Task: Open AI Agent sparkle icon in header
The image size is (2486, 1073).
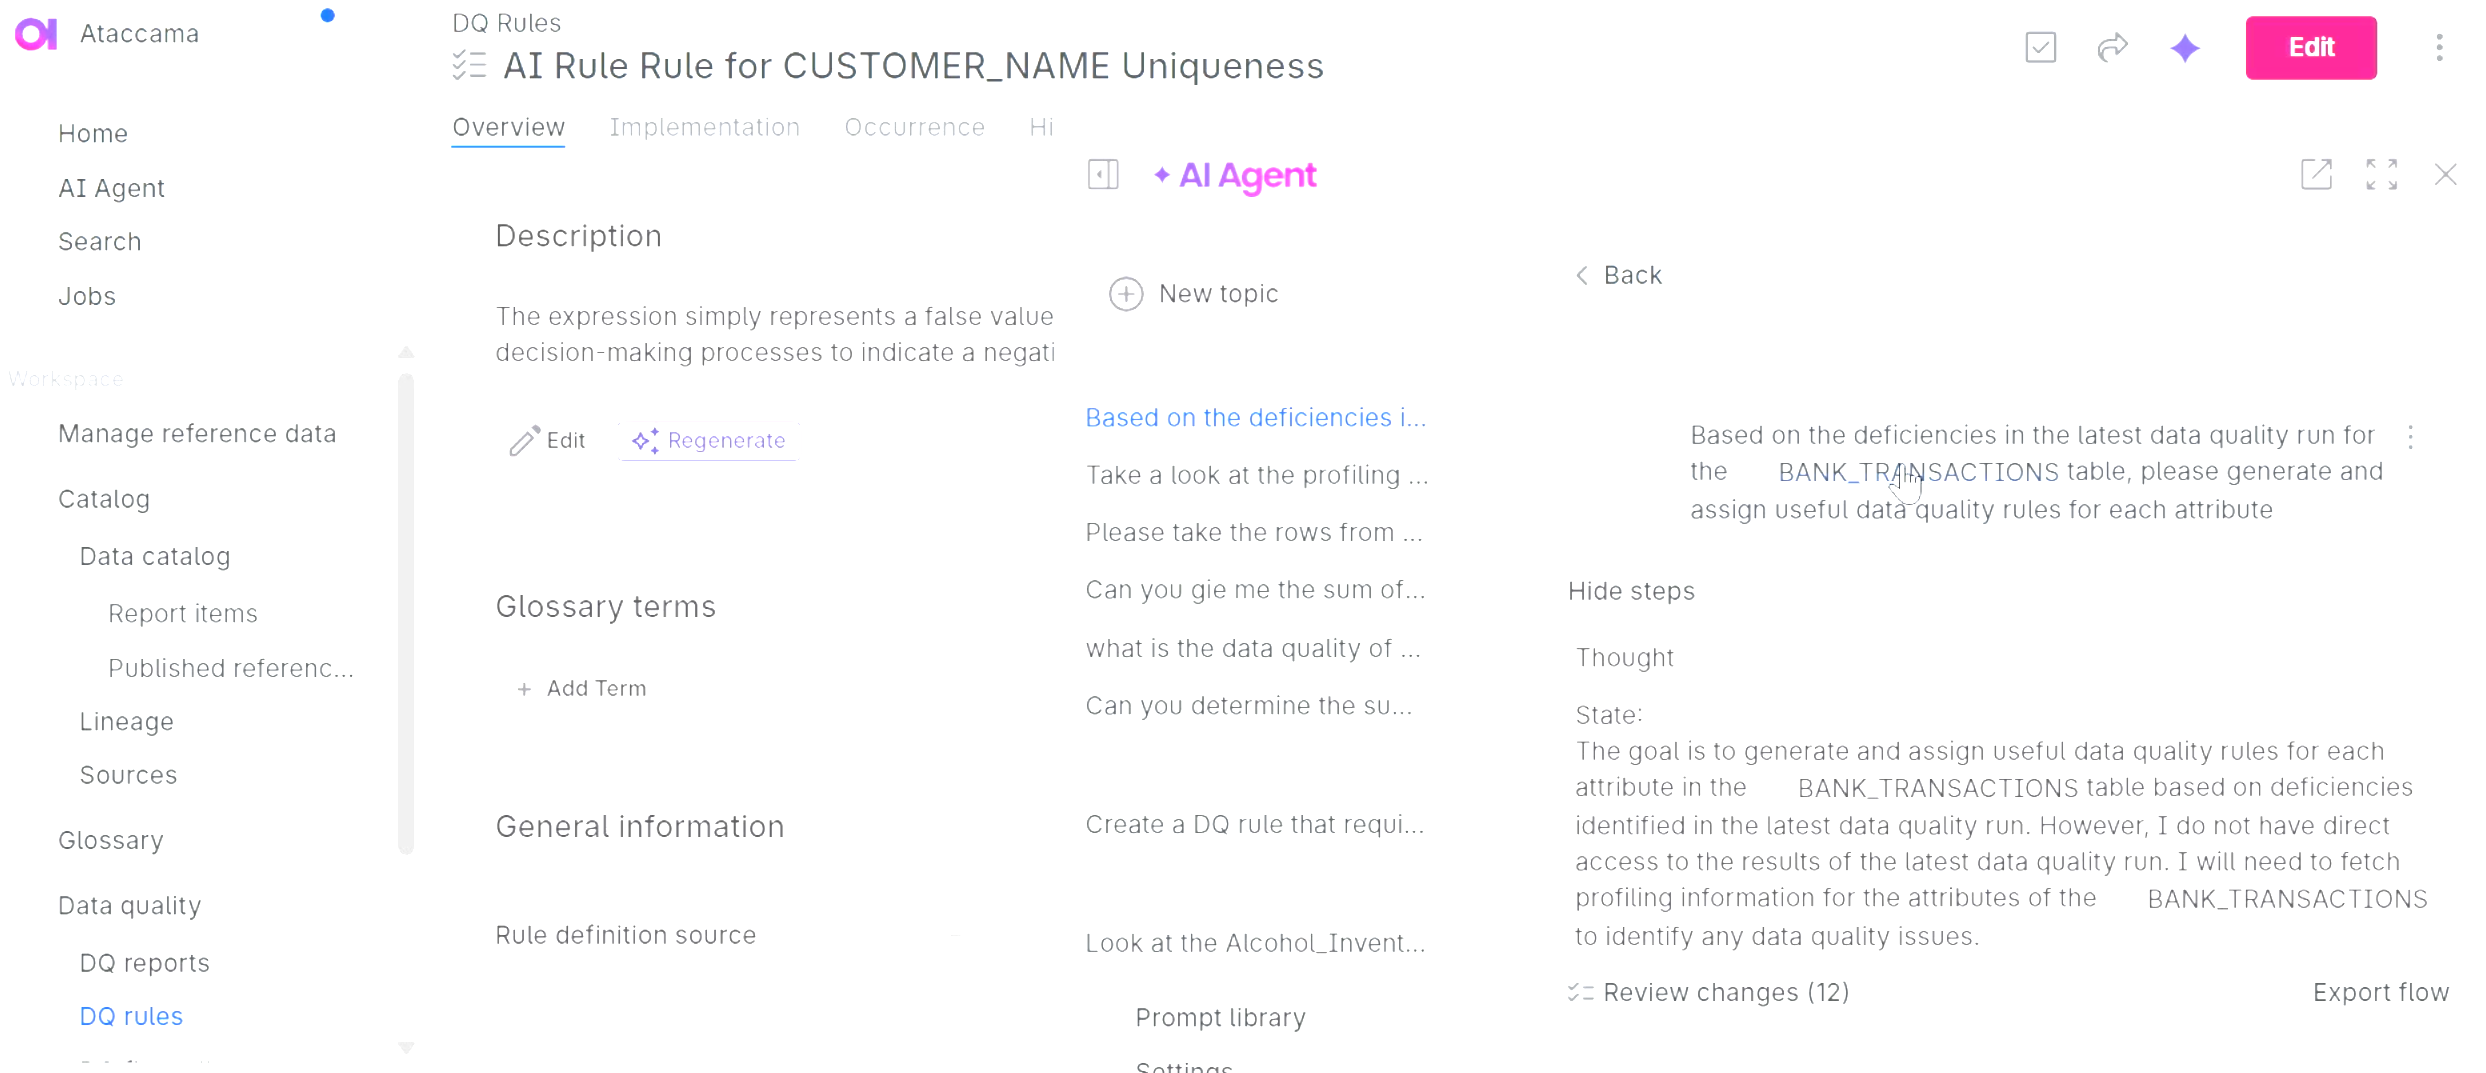Action: click(2185, 47)
